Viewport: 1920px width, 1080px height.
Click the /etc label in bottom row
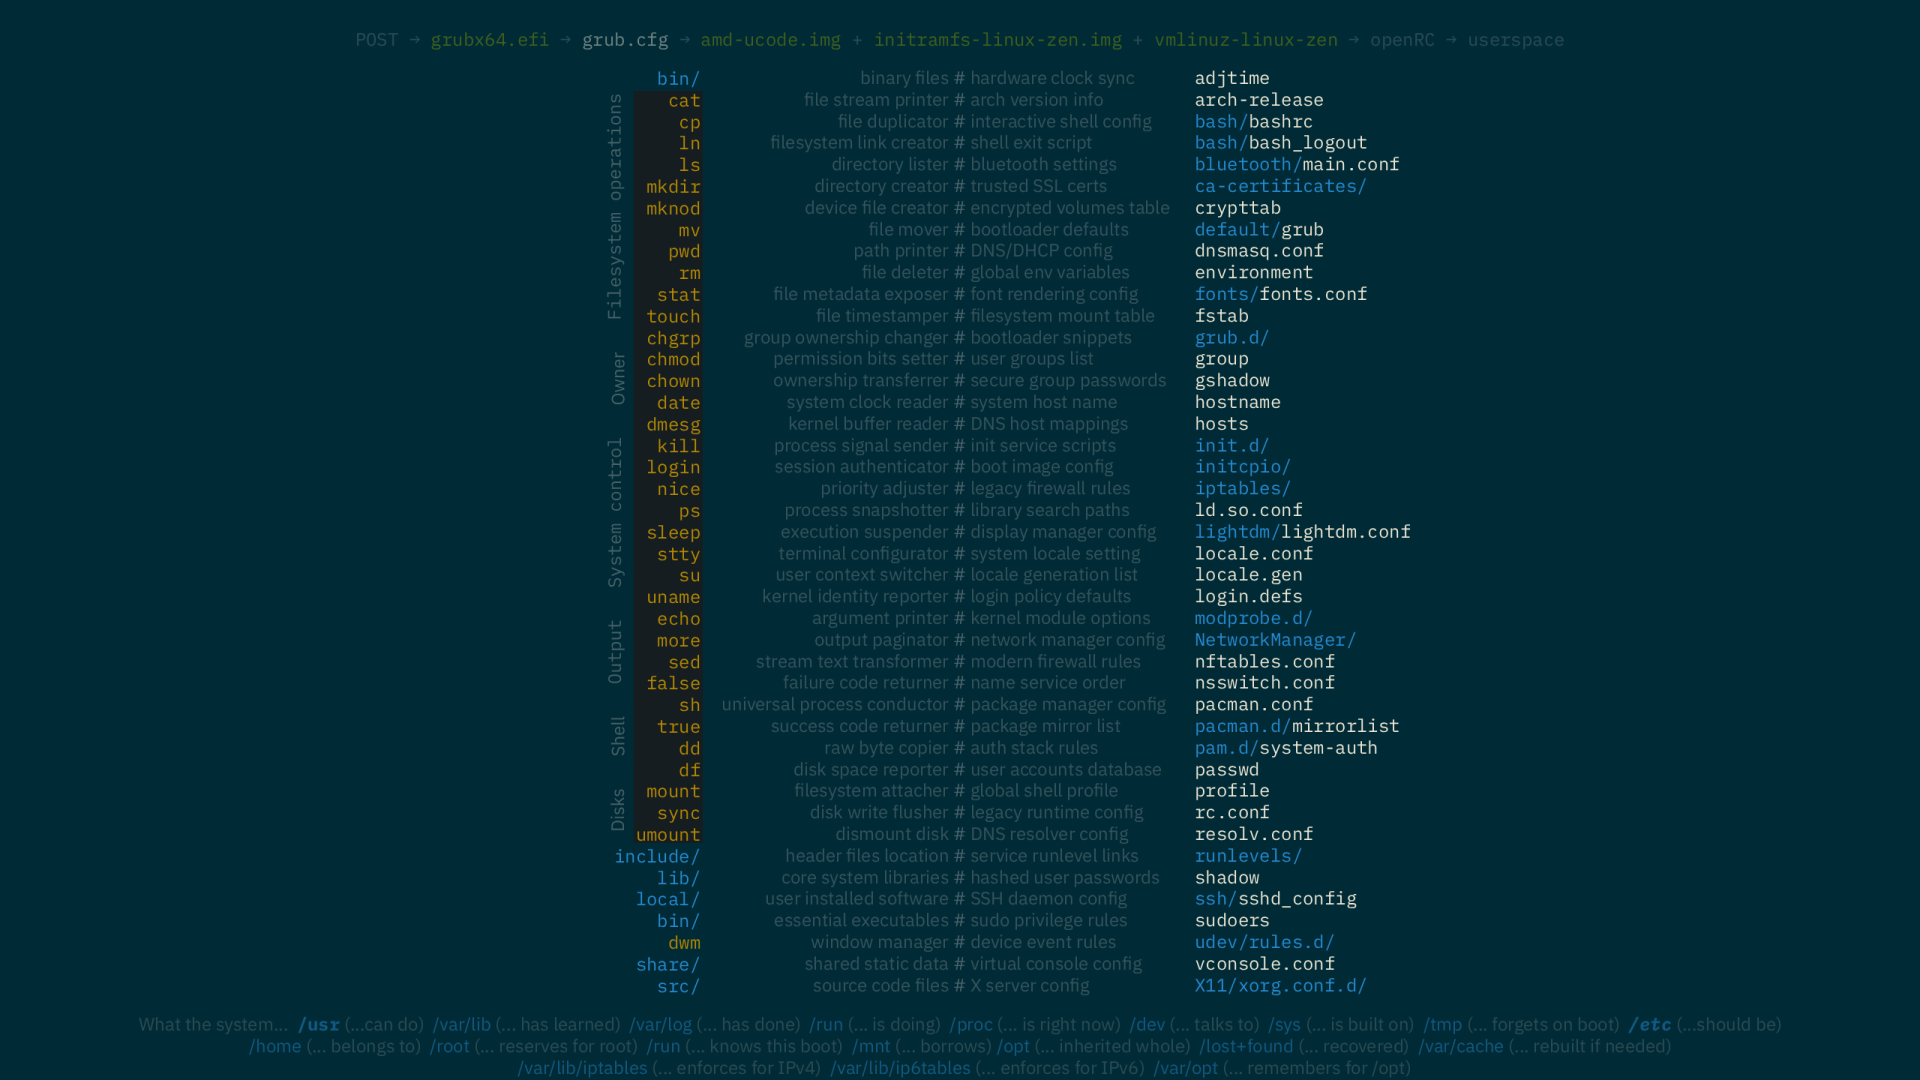1650,1024
